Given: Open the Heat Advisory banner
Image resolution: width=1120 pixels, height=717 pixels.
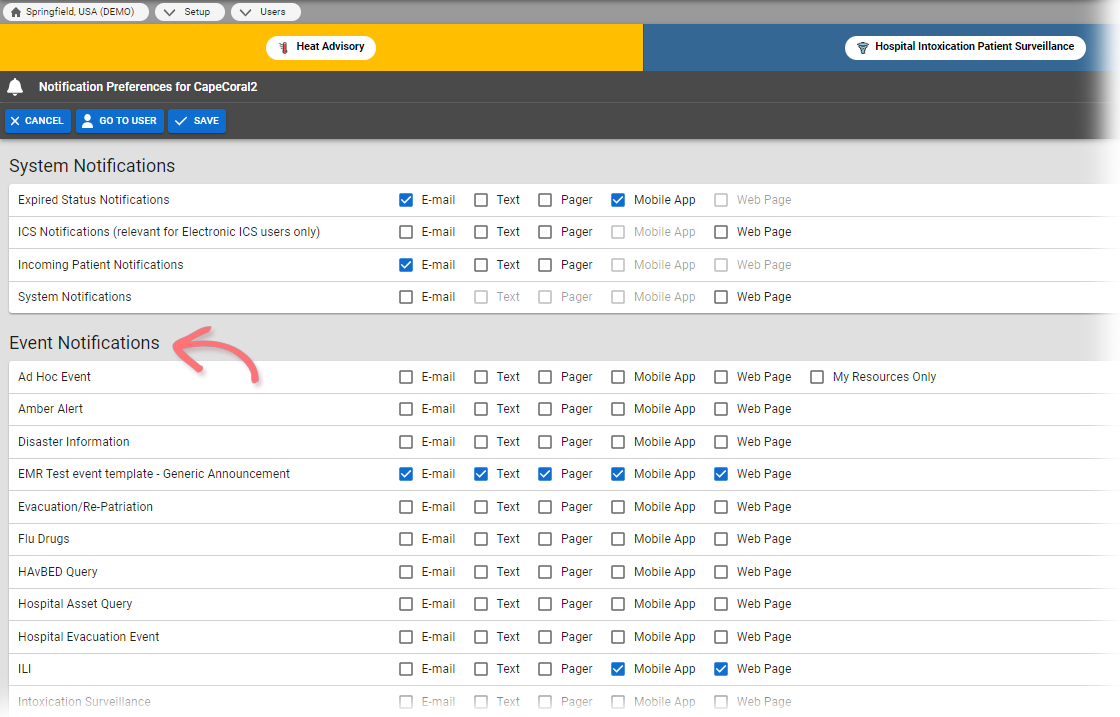Looking at the screenshot, I should [x=321, y=47].
